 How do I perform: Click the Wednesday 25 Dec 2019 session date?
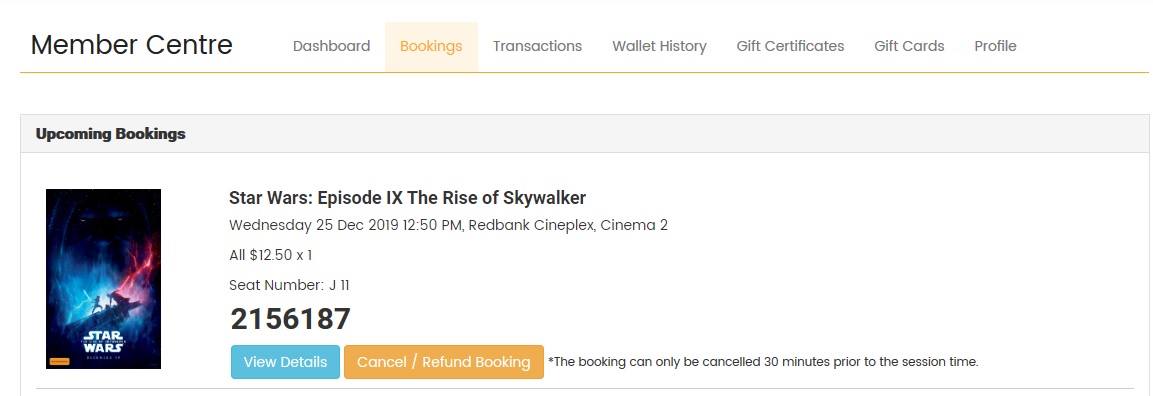tap(314, 225)
